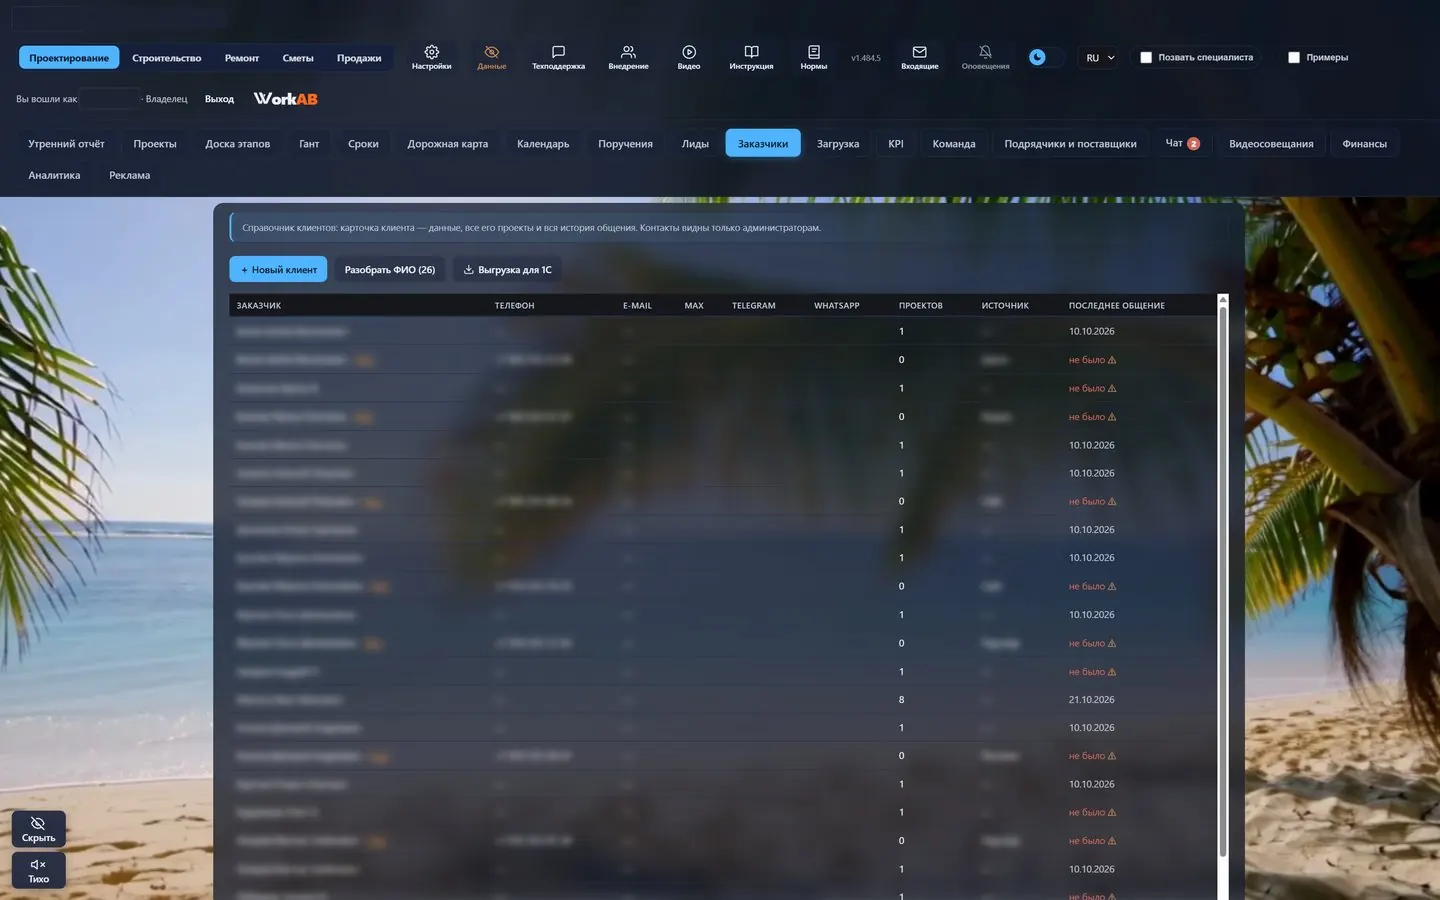Click the Скрыть button at bottom left
This screenshot has height=900, width=1440.
(x=38, y=829)
